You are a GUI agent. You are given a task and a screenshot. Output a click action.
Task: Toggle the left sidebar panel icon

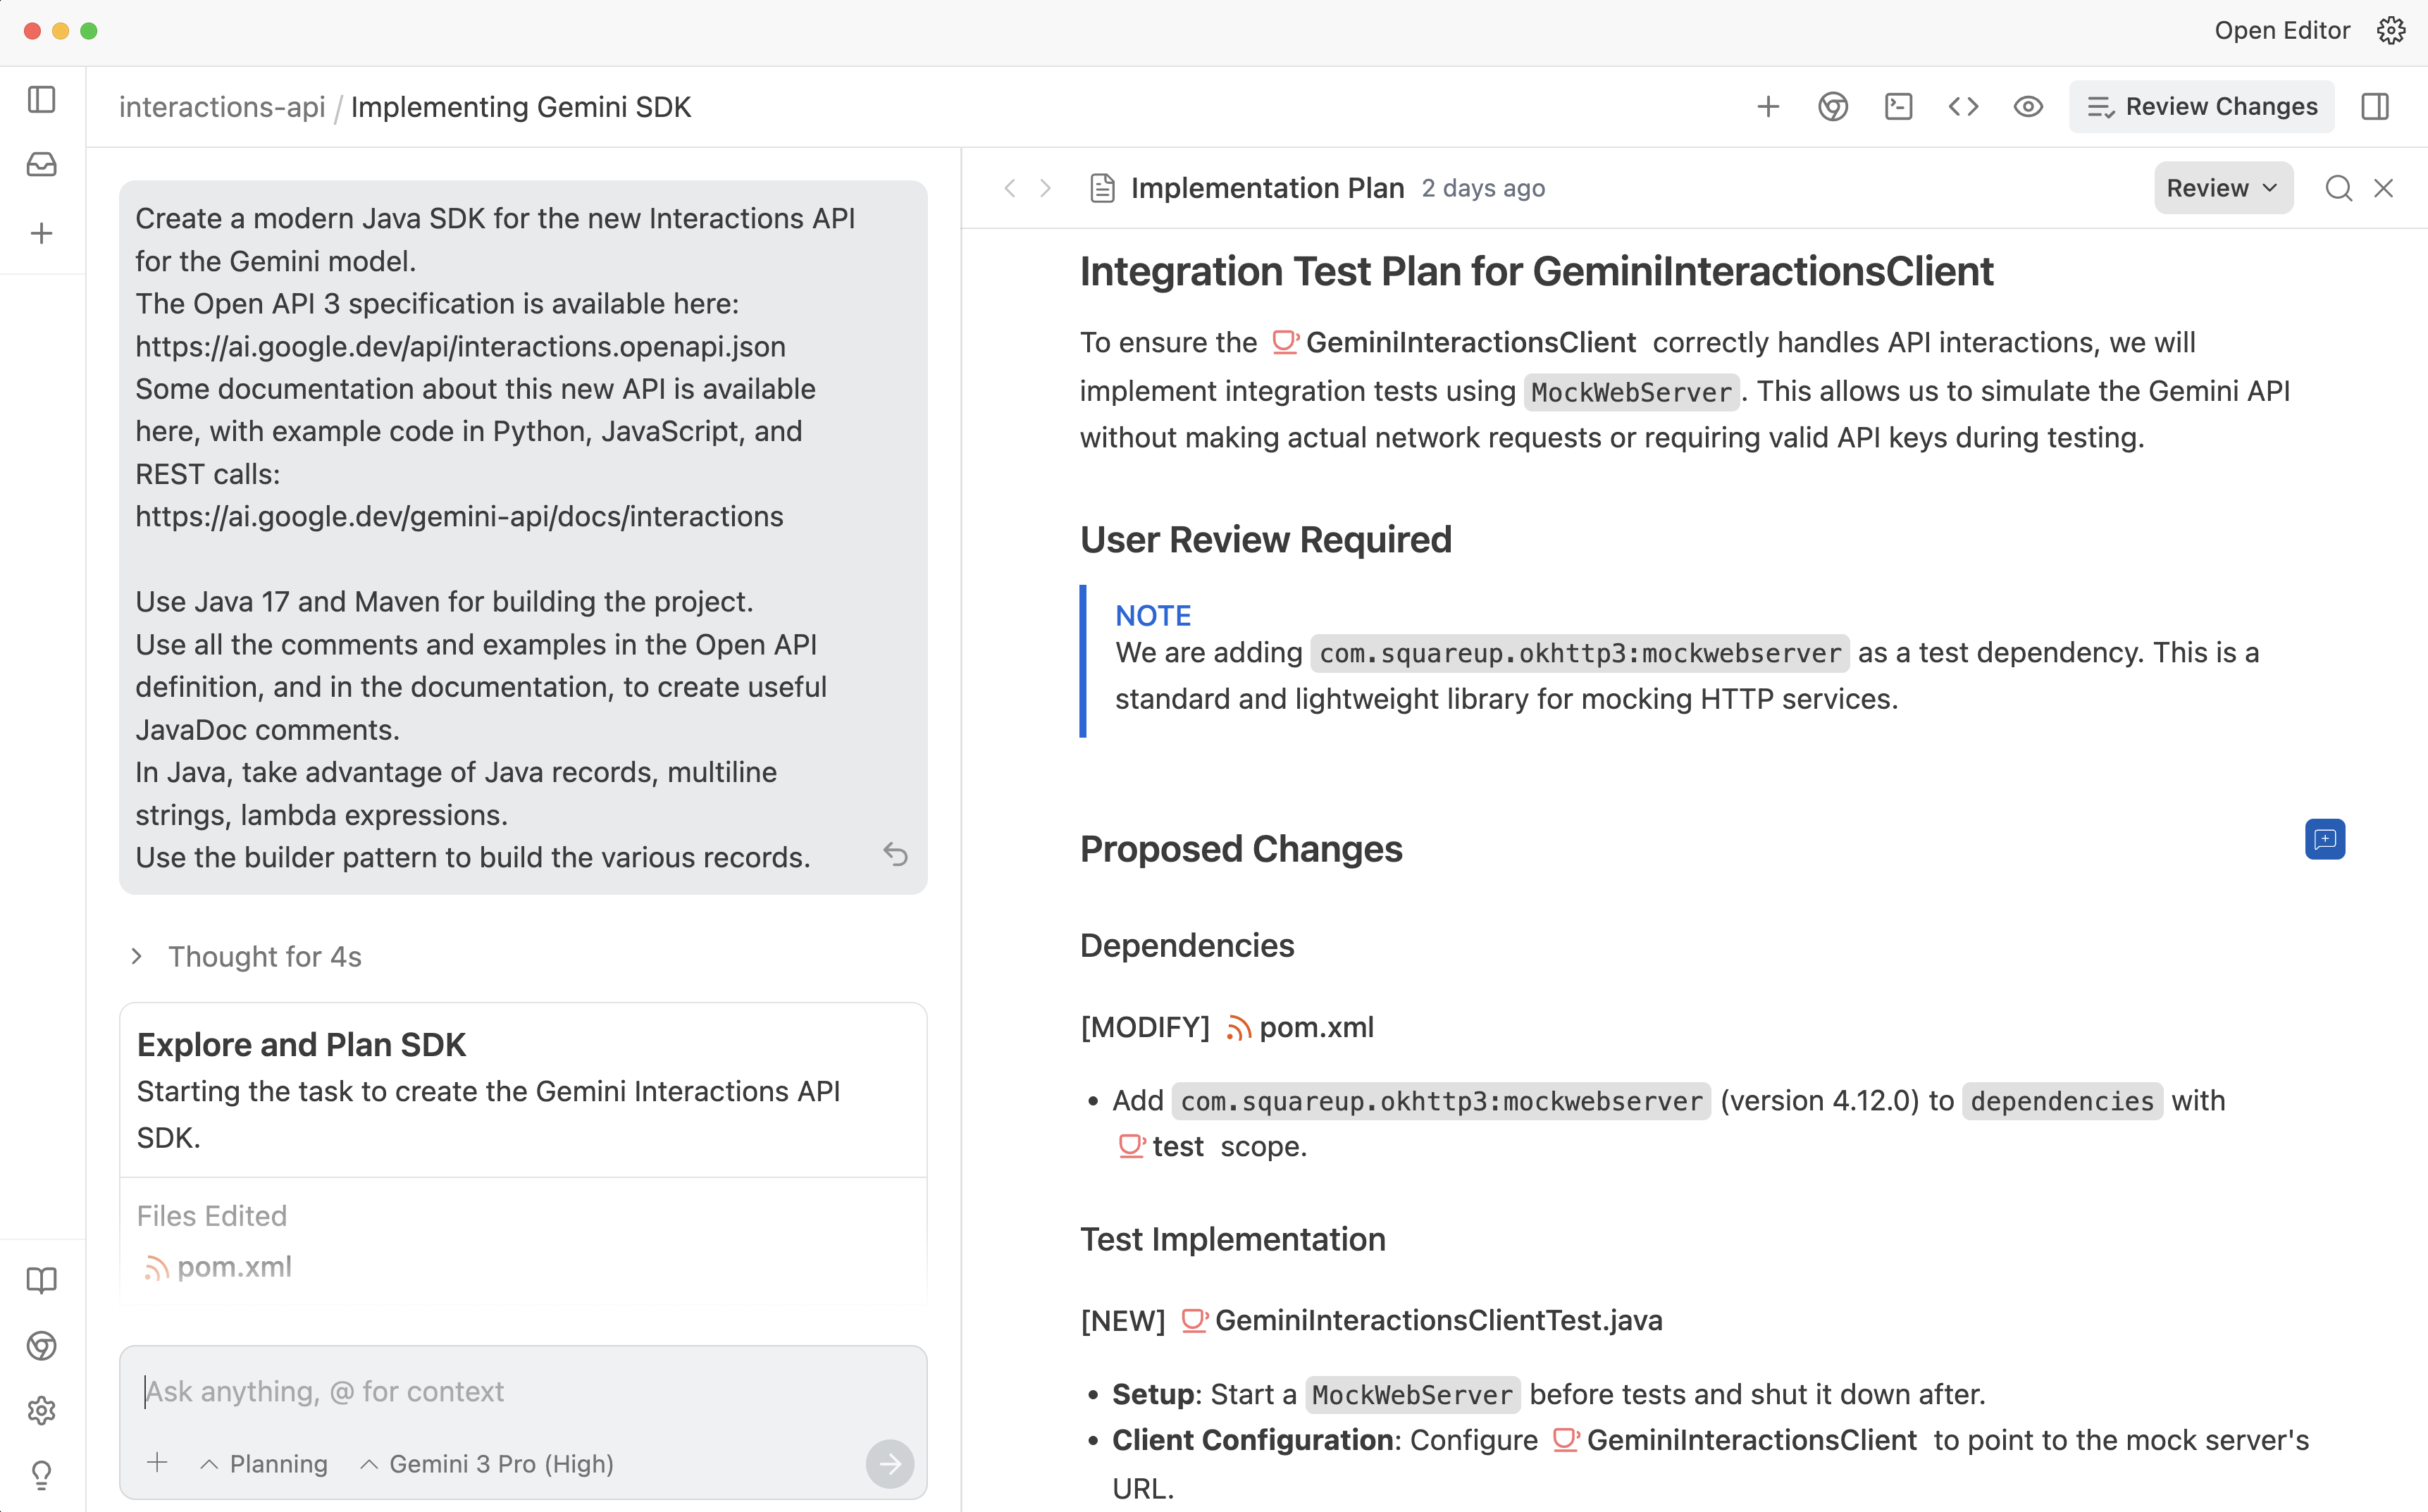41,100
